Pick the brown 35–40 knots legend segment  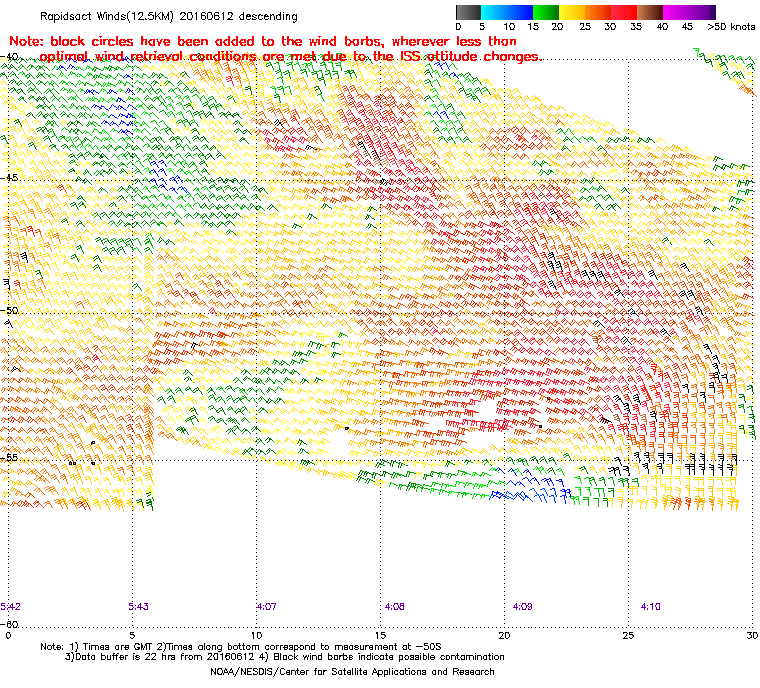tap(650, 12)
